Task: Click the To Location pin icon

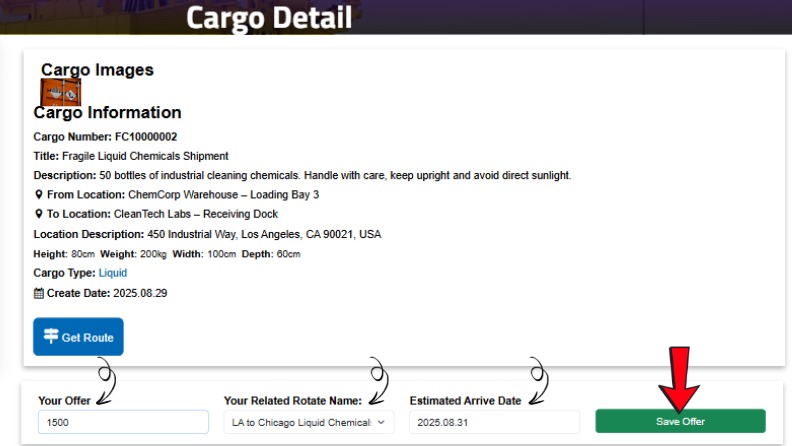Action: point(38,214)
